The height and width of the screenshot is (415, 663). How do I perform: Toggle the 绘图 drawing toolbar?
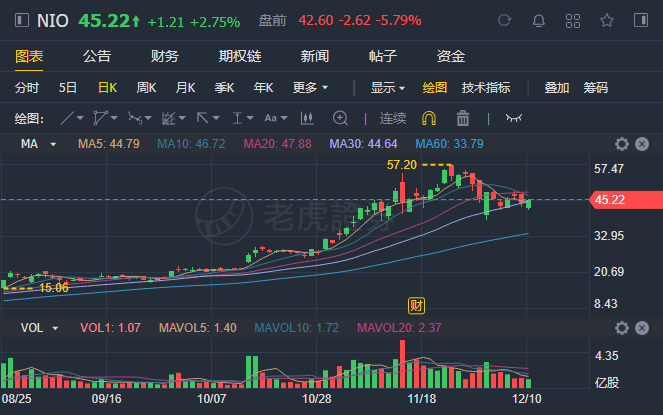click(435, 88)
